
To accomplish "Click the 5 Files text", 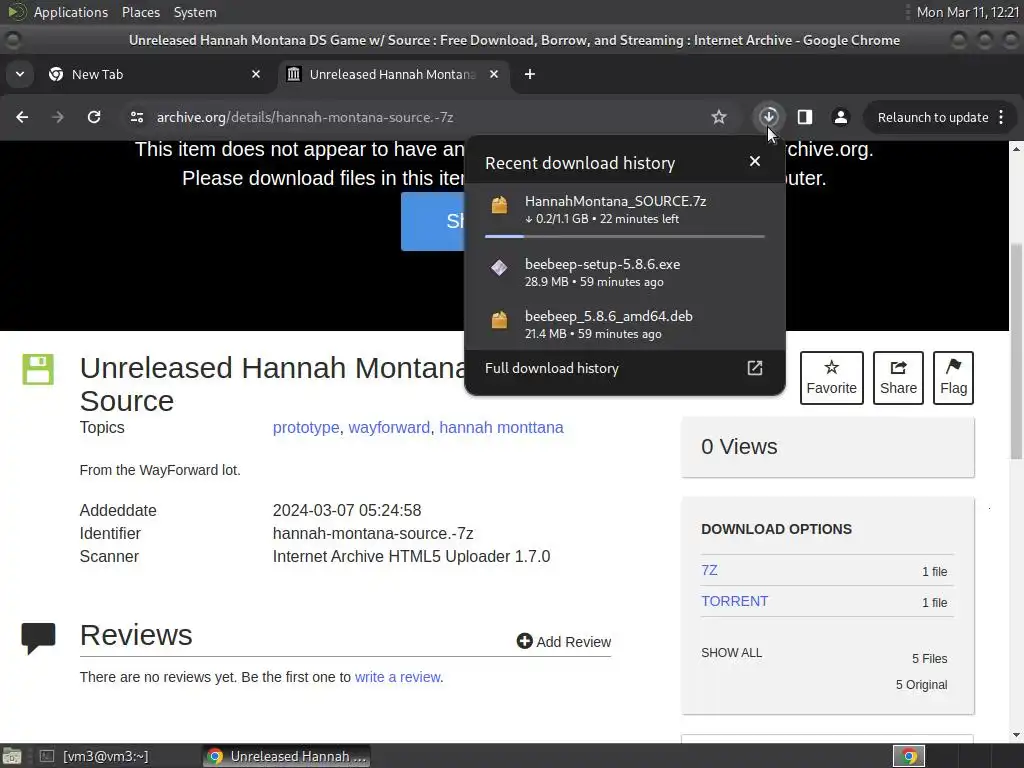I will click(x=929, y=658).
